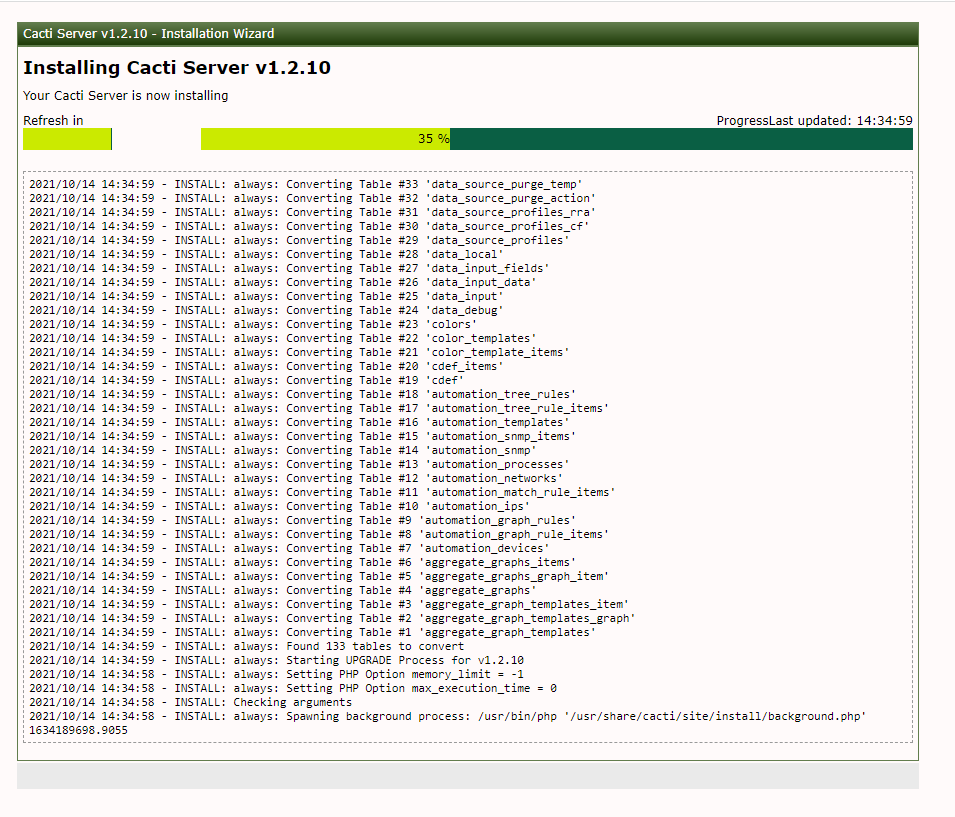The width and height of the screenshot is (955, 817).
Task: Click the 'ProgressLast updated: 14:34:59' text
Action: coord(814,121)
